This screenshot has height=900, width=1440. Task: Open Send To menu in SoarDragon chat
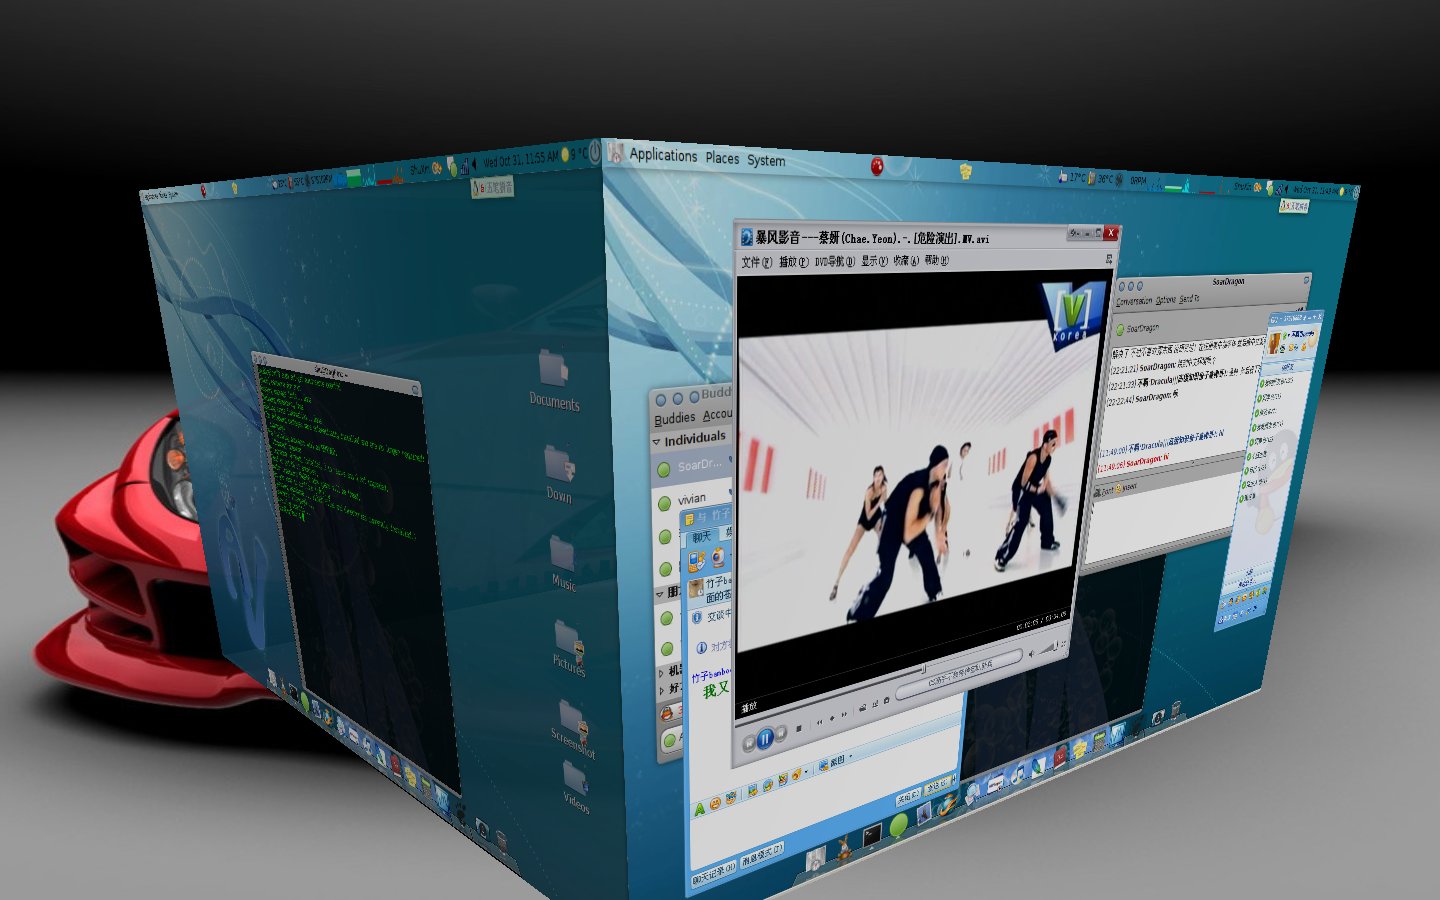tap(1188, 299)
